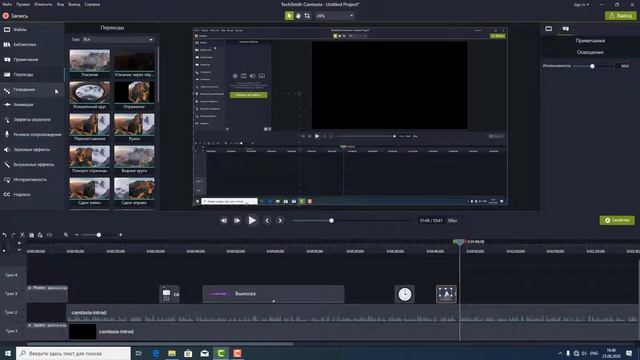Open the View (Вид) menu
Viewport: 640px width, 360px height.
pos(60,4)
